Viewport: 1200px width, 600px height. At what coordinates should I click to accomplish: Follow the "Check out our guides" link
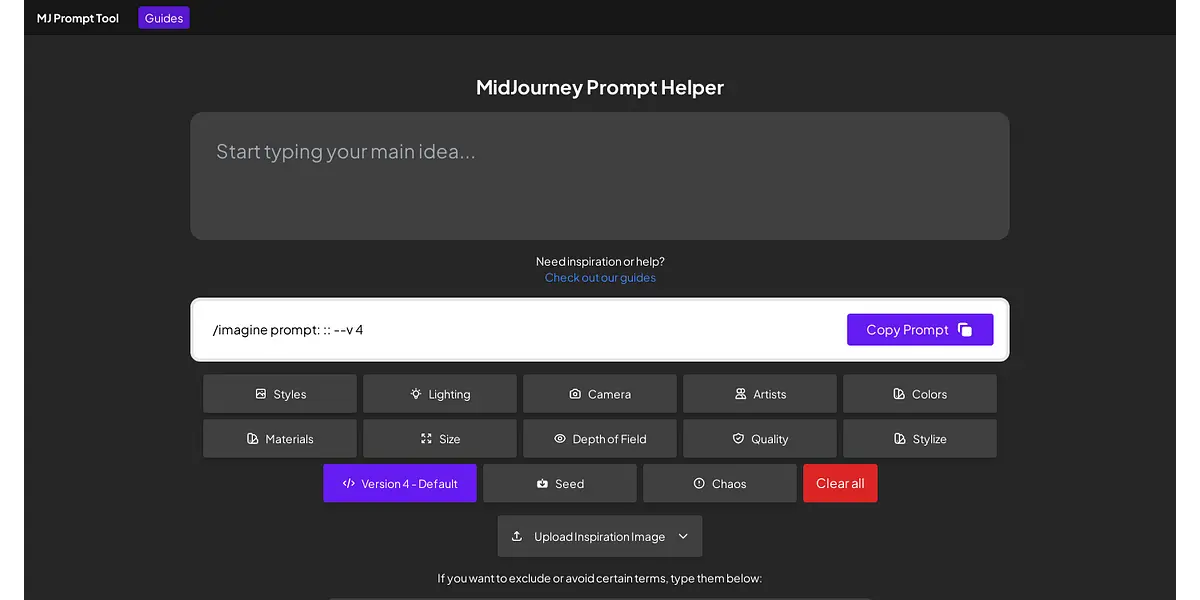click(600, 278)
